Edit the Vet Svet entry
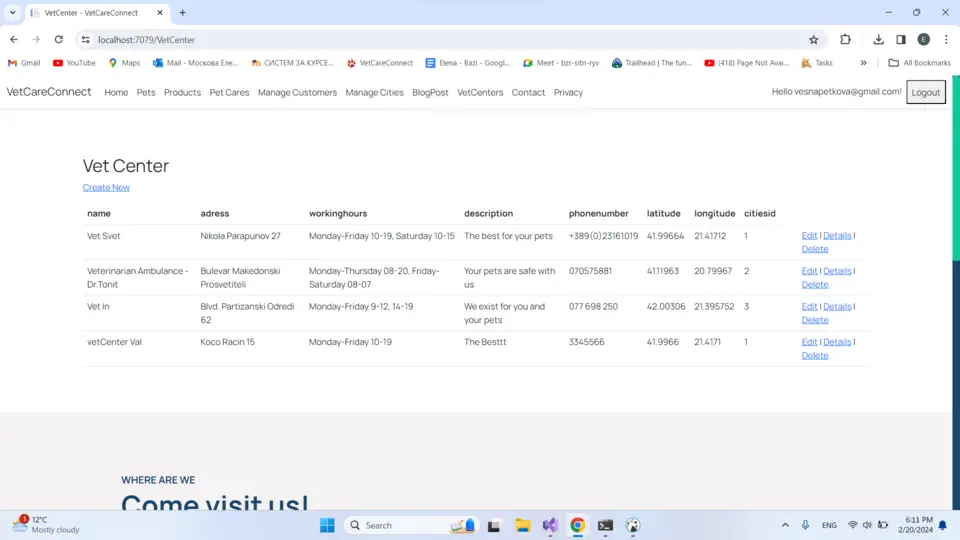The image size is (960, 540). (x=809, y=236)
